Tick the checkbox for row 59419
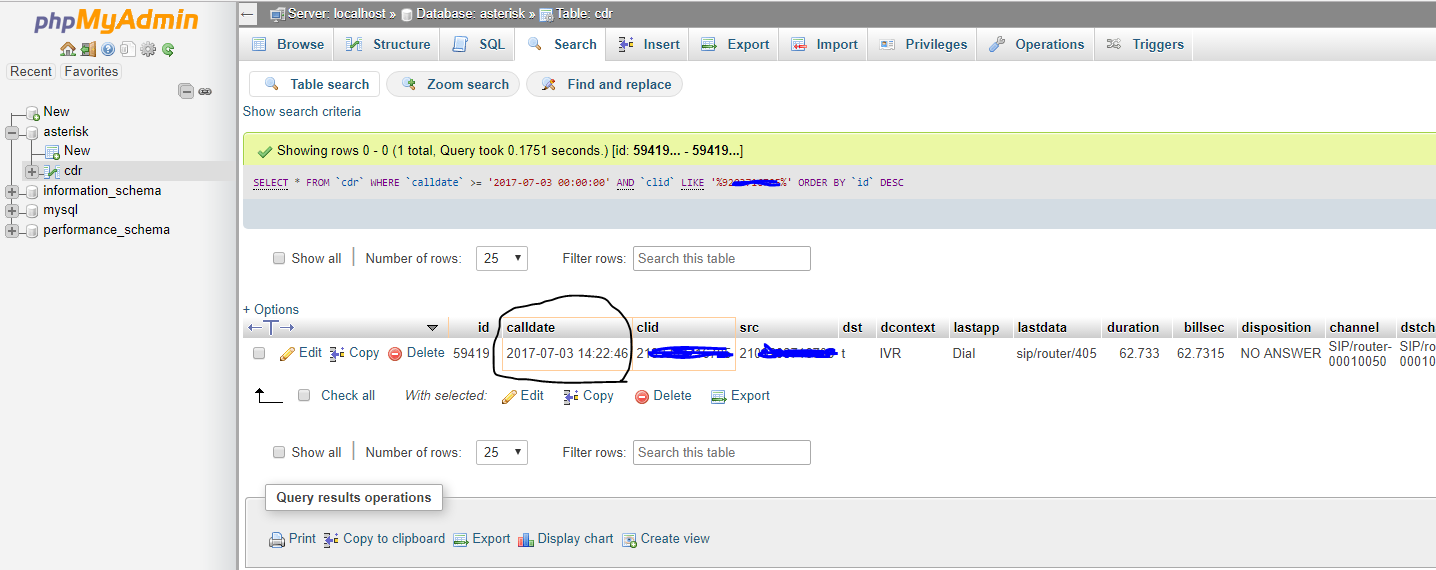 pos(259,353)
